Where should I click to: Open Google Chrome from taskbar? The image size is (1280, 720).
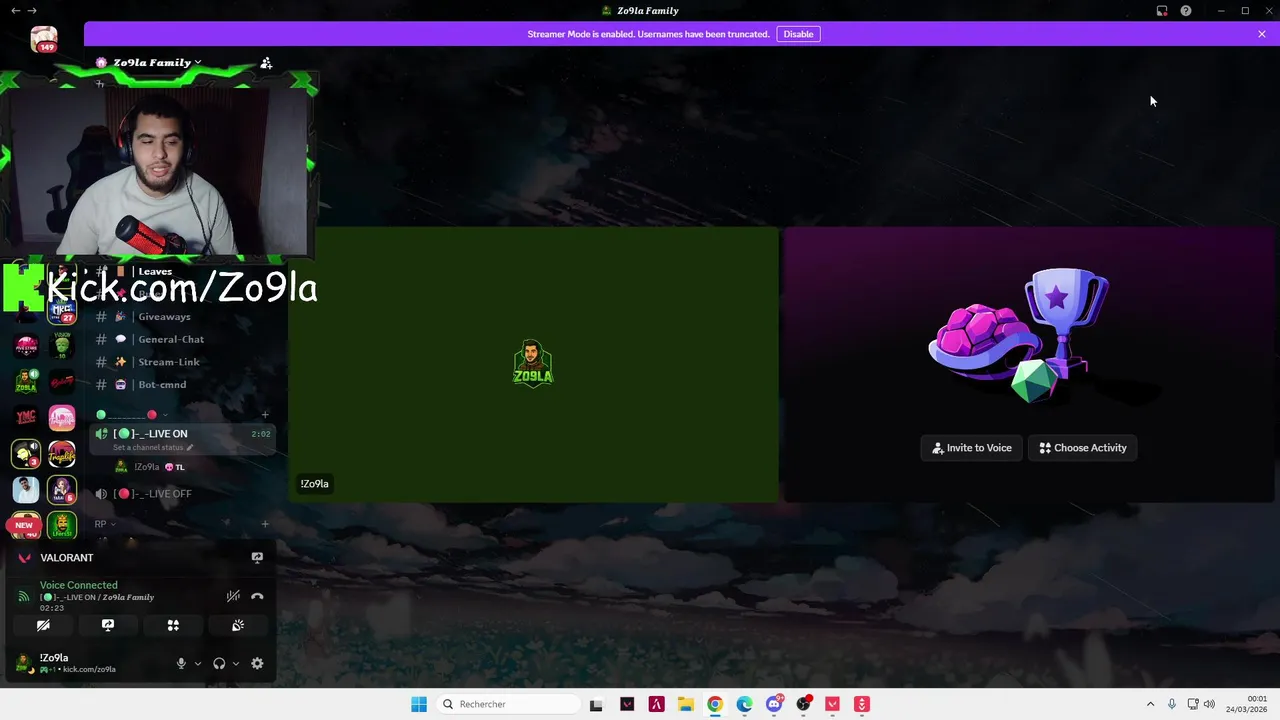pos(715,704)
